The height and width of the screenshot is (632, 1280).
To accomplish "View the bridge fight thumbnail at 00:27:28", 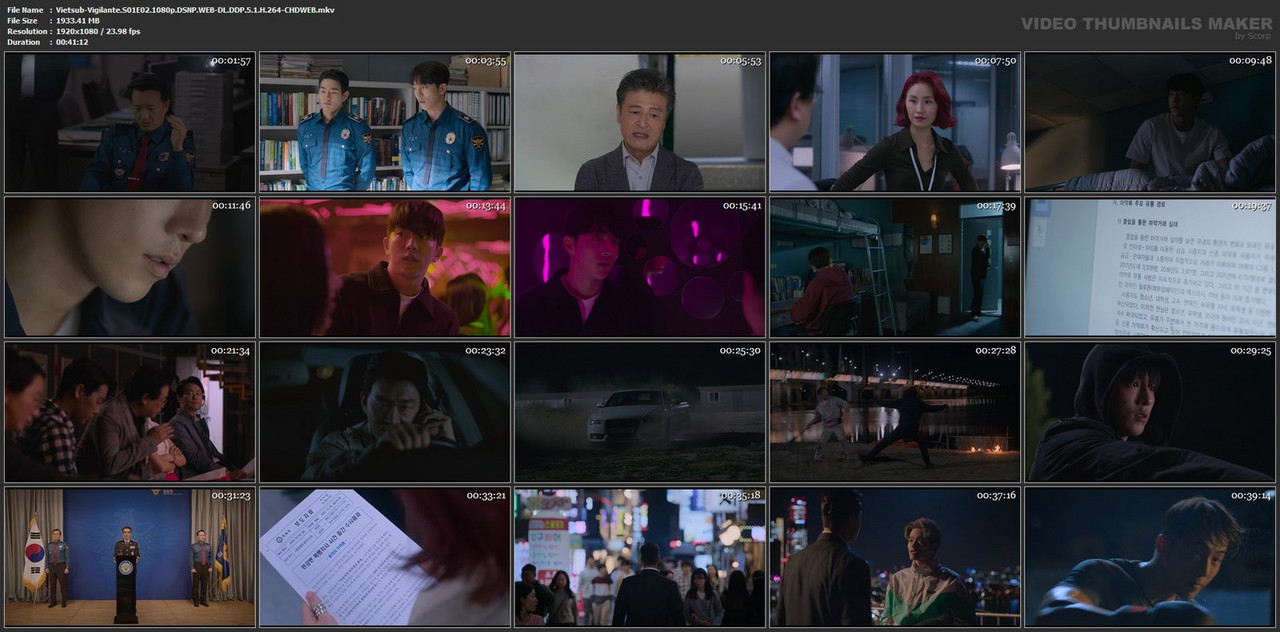I will tap(895, 412).
